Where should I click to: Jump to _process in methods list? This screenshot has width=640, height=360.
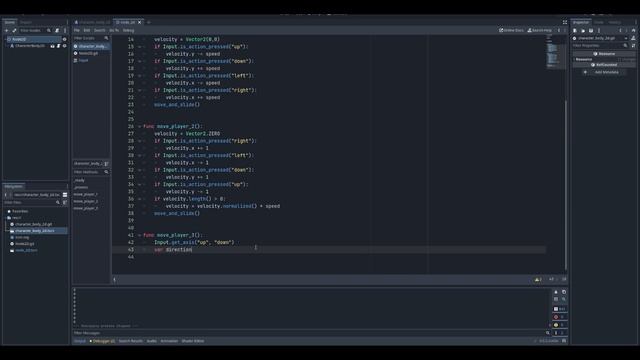81,187
